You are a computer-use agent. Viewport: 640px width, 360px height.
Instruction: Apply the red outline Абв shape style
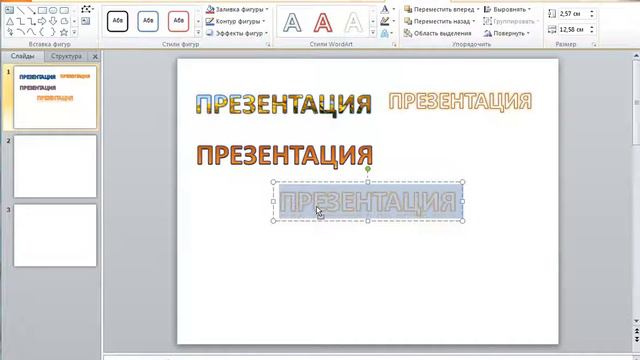click(178, 21)
